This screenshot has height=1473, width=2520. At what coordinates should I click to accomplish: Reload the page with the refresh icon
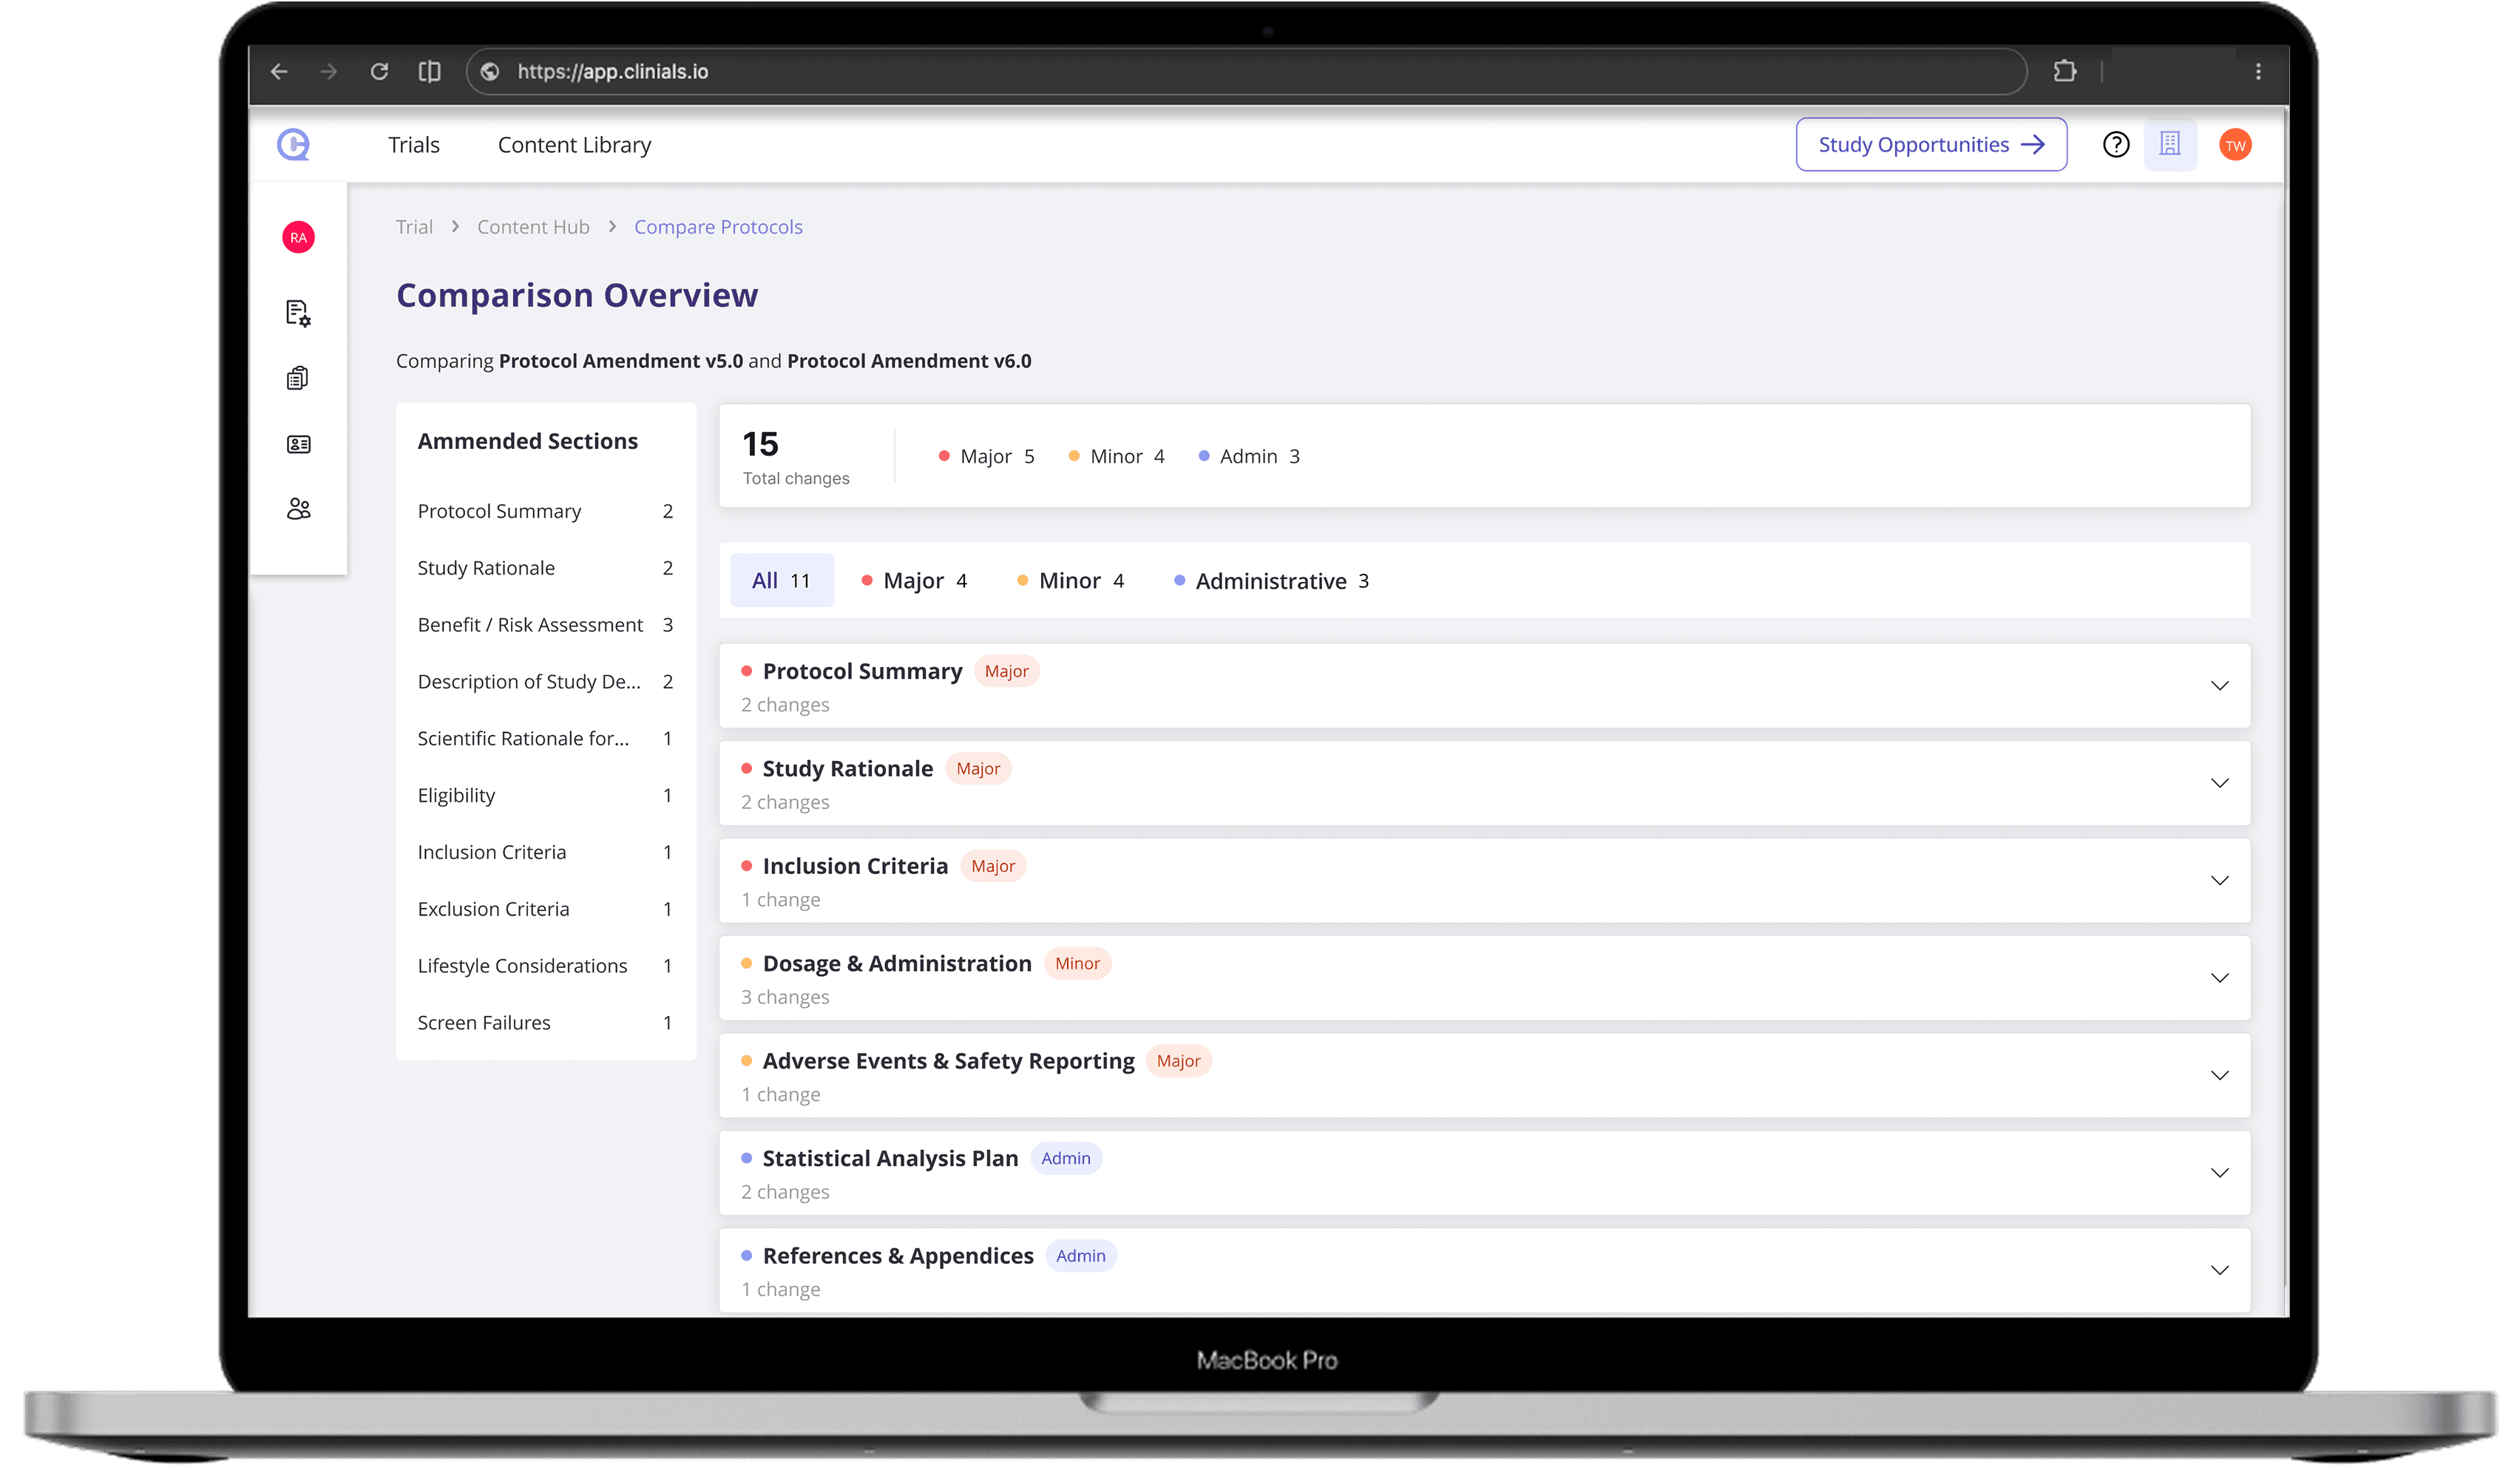(379, 72)
